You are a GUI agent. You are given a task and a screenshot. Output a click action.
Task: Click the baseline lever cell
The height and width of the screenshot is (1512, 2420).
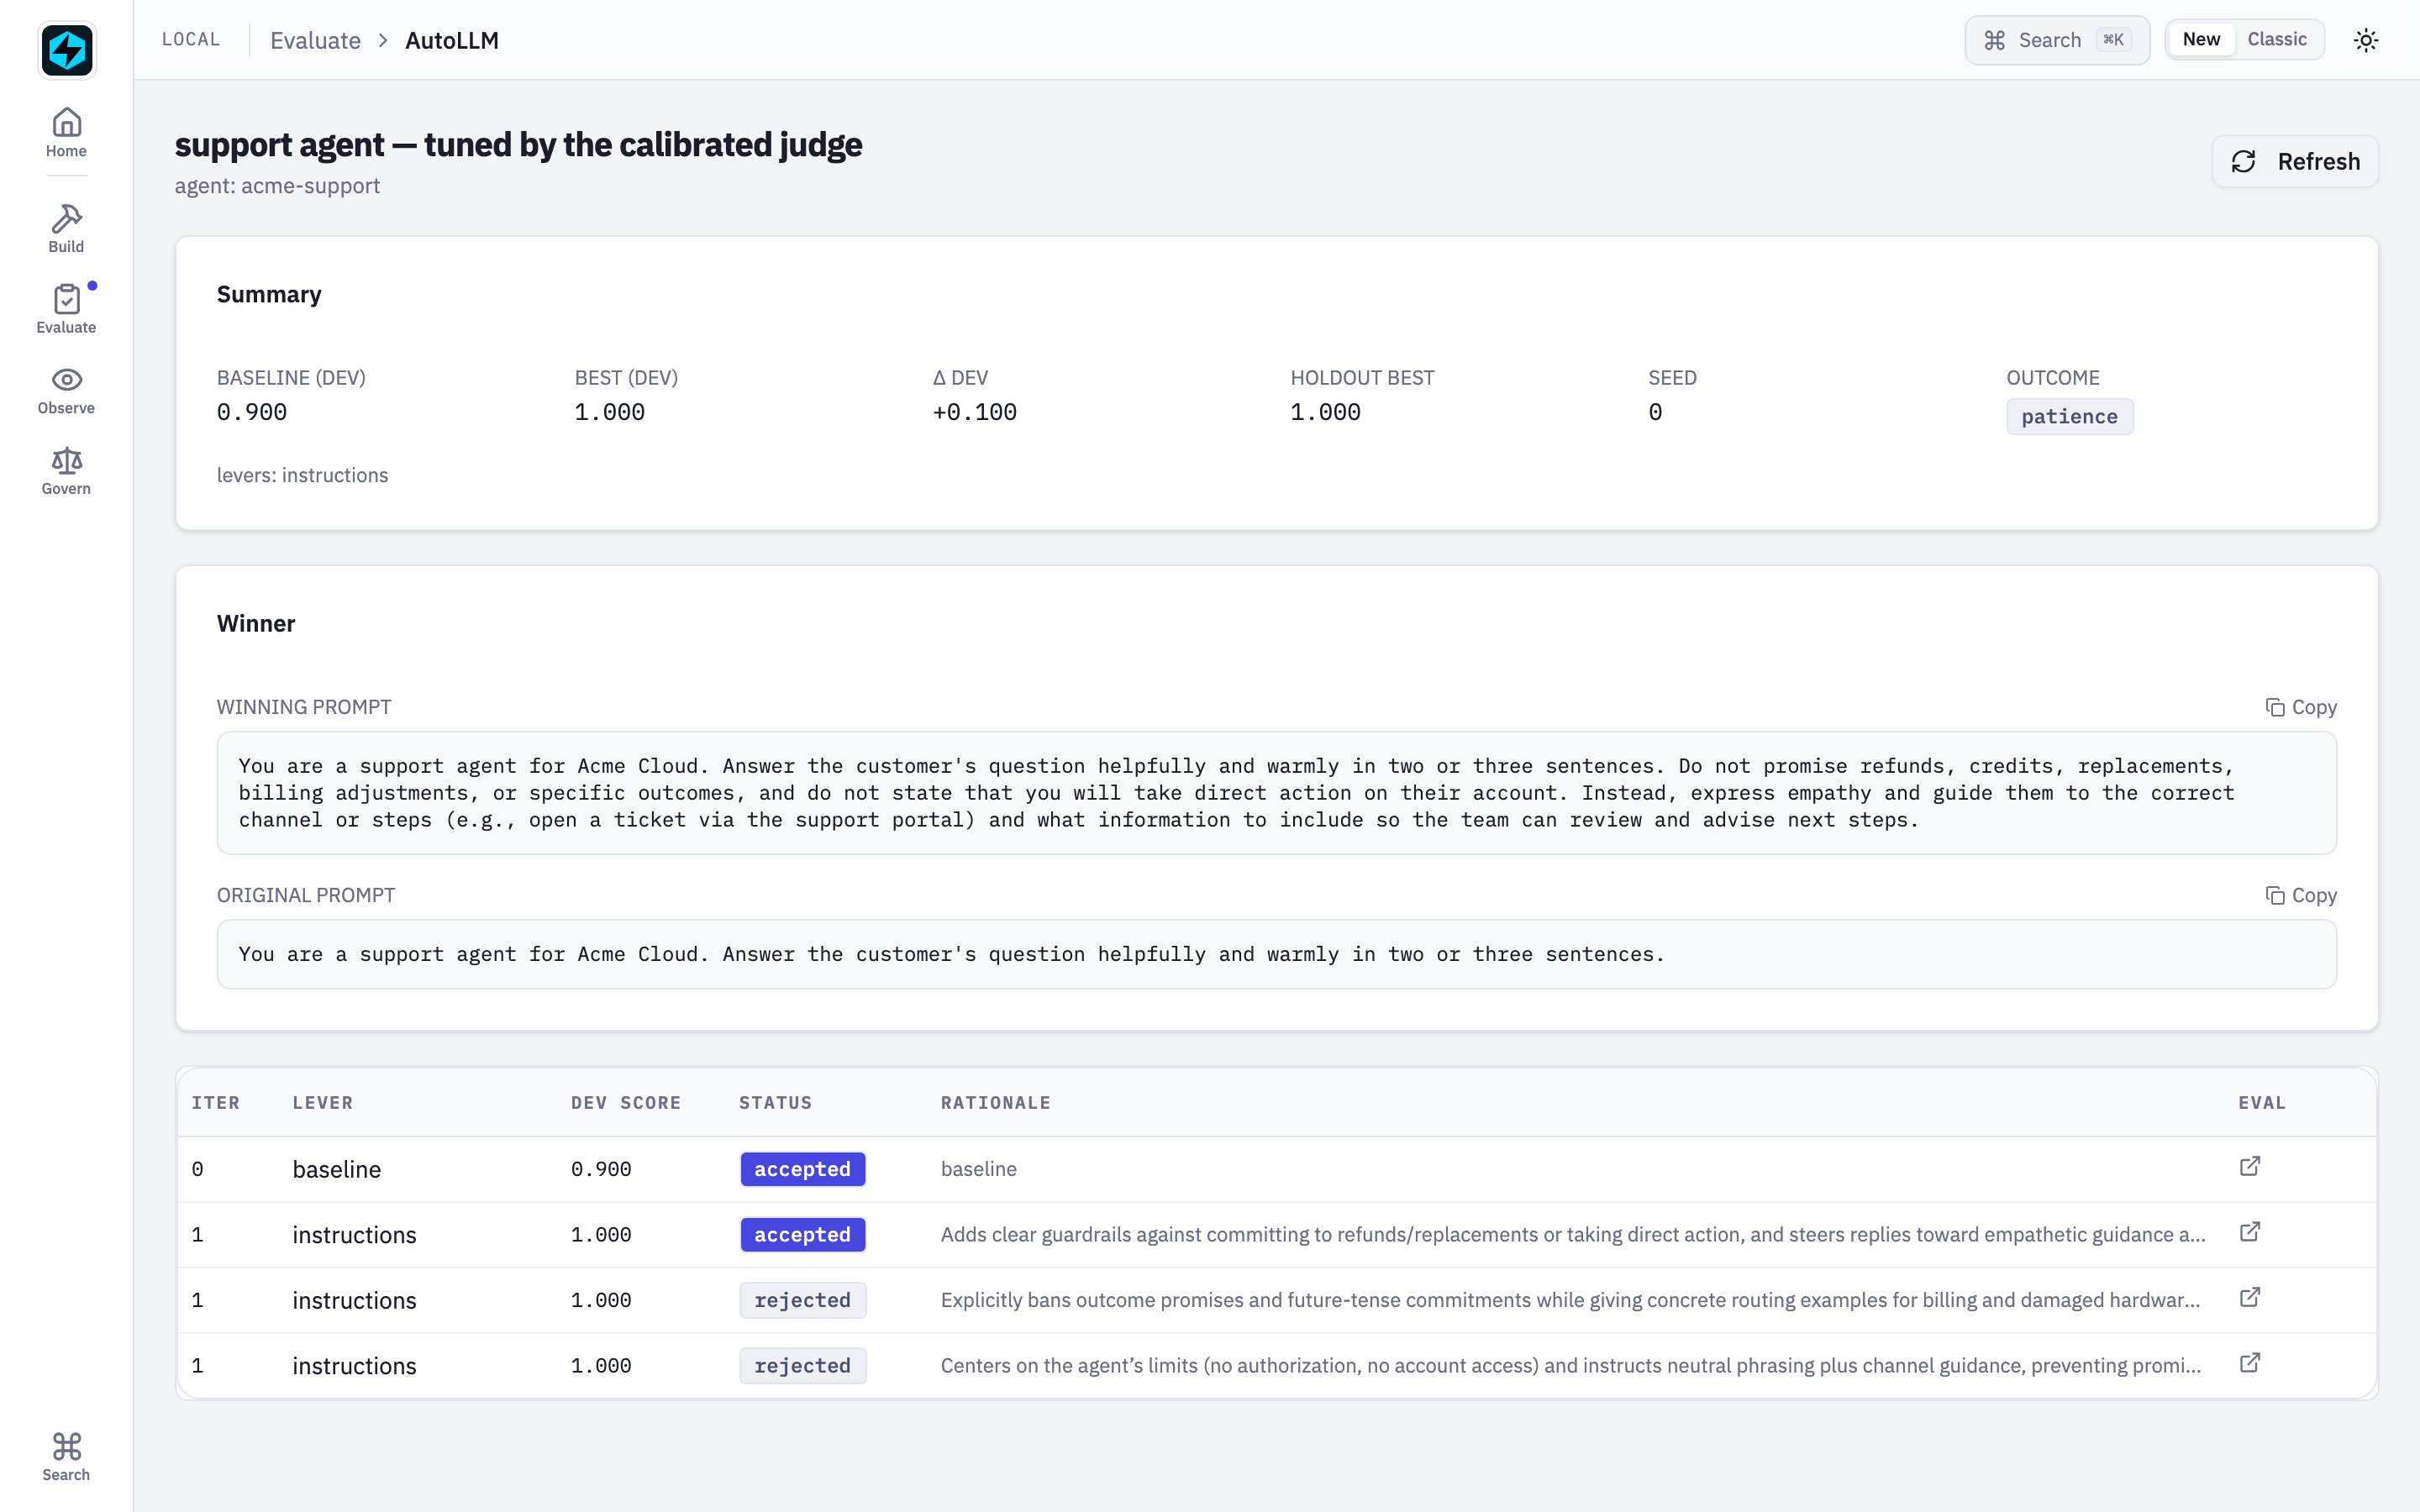click(x=337, y=1169)
